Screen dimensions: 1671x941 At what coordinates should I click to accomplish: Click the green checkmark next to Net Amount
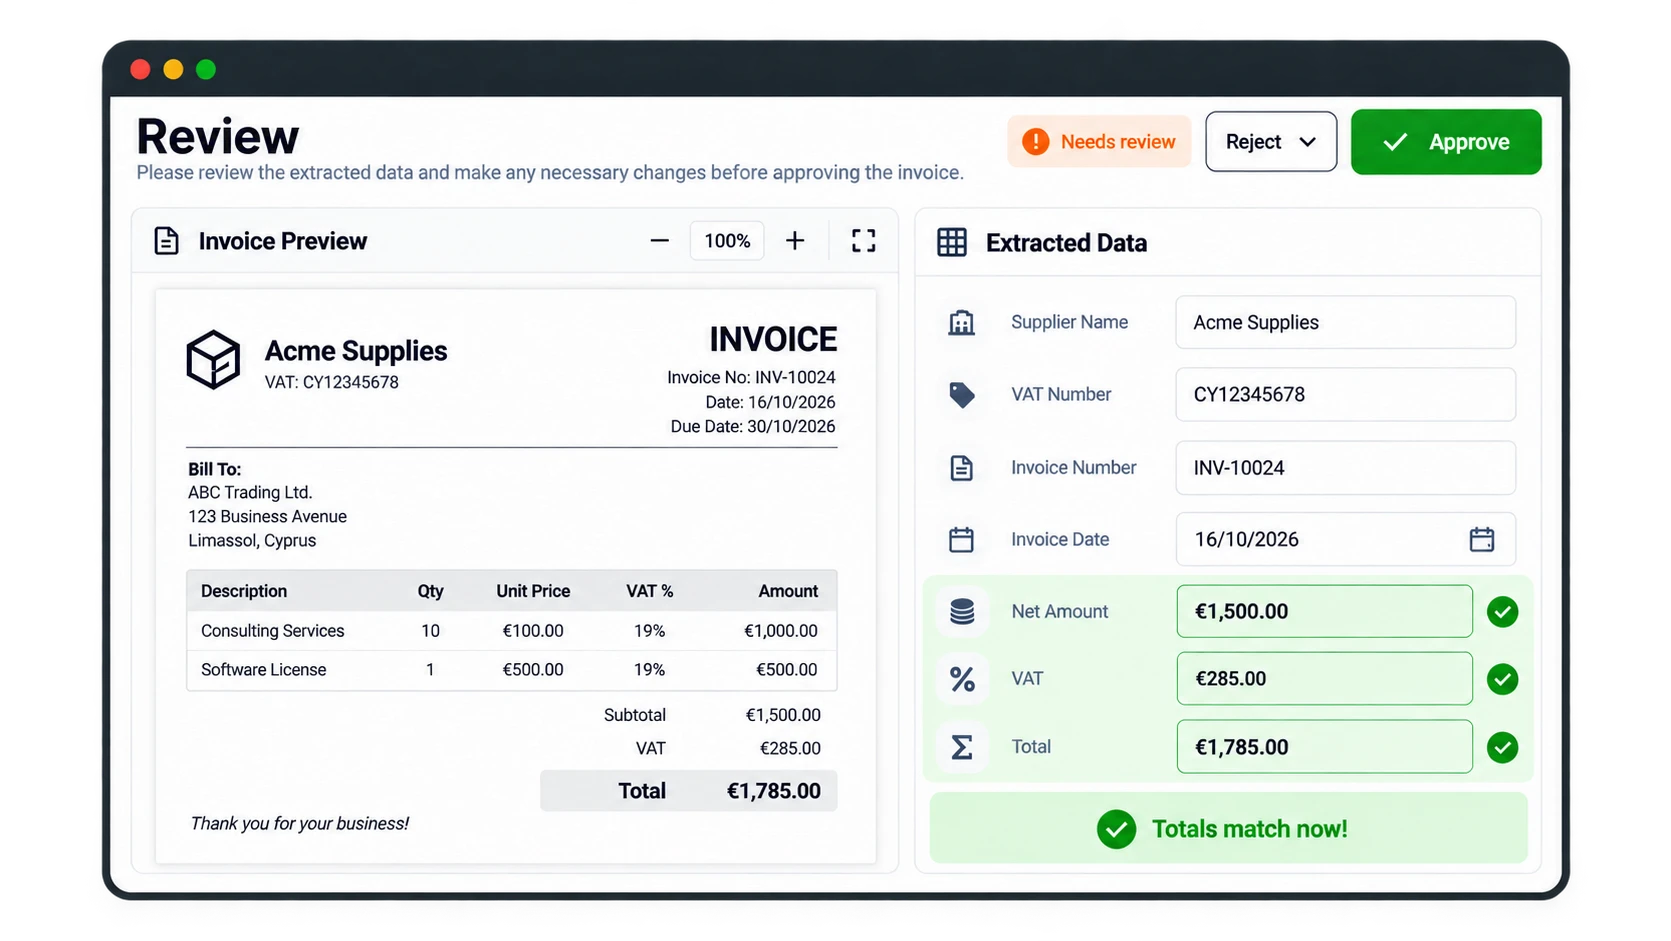[x=1502, y=612]
